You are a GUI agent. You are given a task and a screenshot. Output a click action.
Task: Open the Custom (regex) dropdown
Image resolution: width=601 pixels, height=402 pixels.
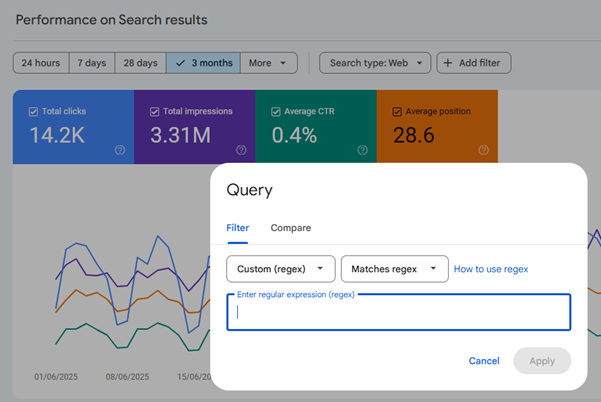[281, 269]
